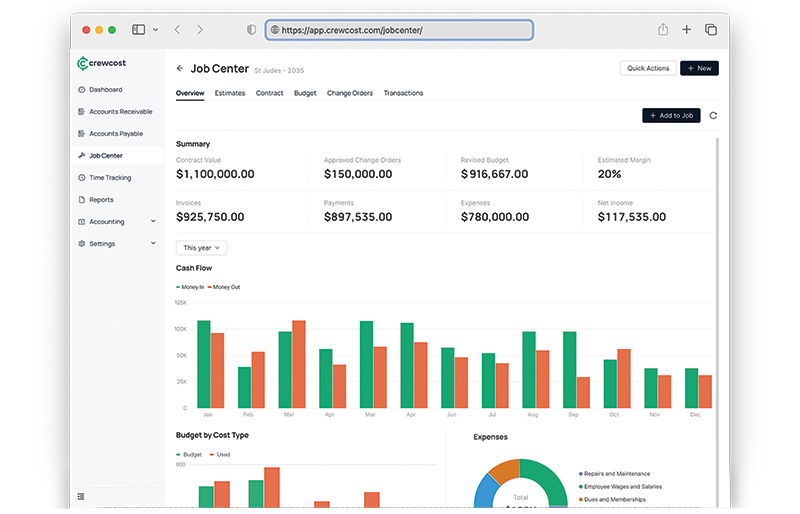Toggle Budget legend in Budget by Cost Type
This screenshot has width=800, height=514.
(189, 454)
